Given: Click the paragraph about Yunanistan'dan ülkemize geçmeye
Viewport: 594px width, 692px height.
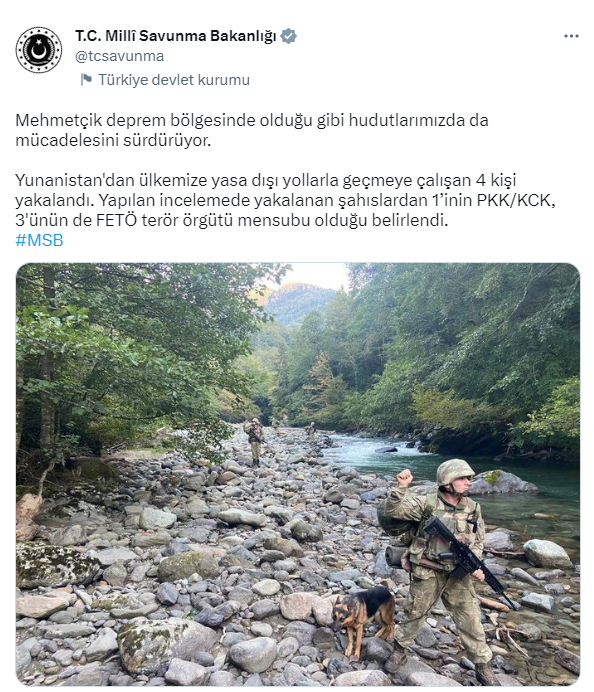Looking at the screenshot, I should click(x=285, y=200).
